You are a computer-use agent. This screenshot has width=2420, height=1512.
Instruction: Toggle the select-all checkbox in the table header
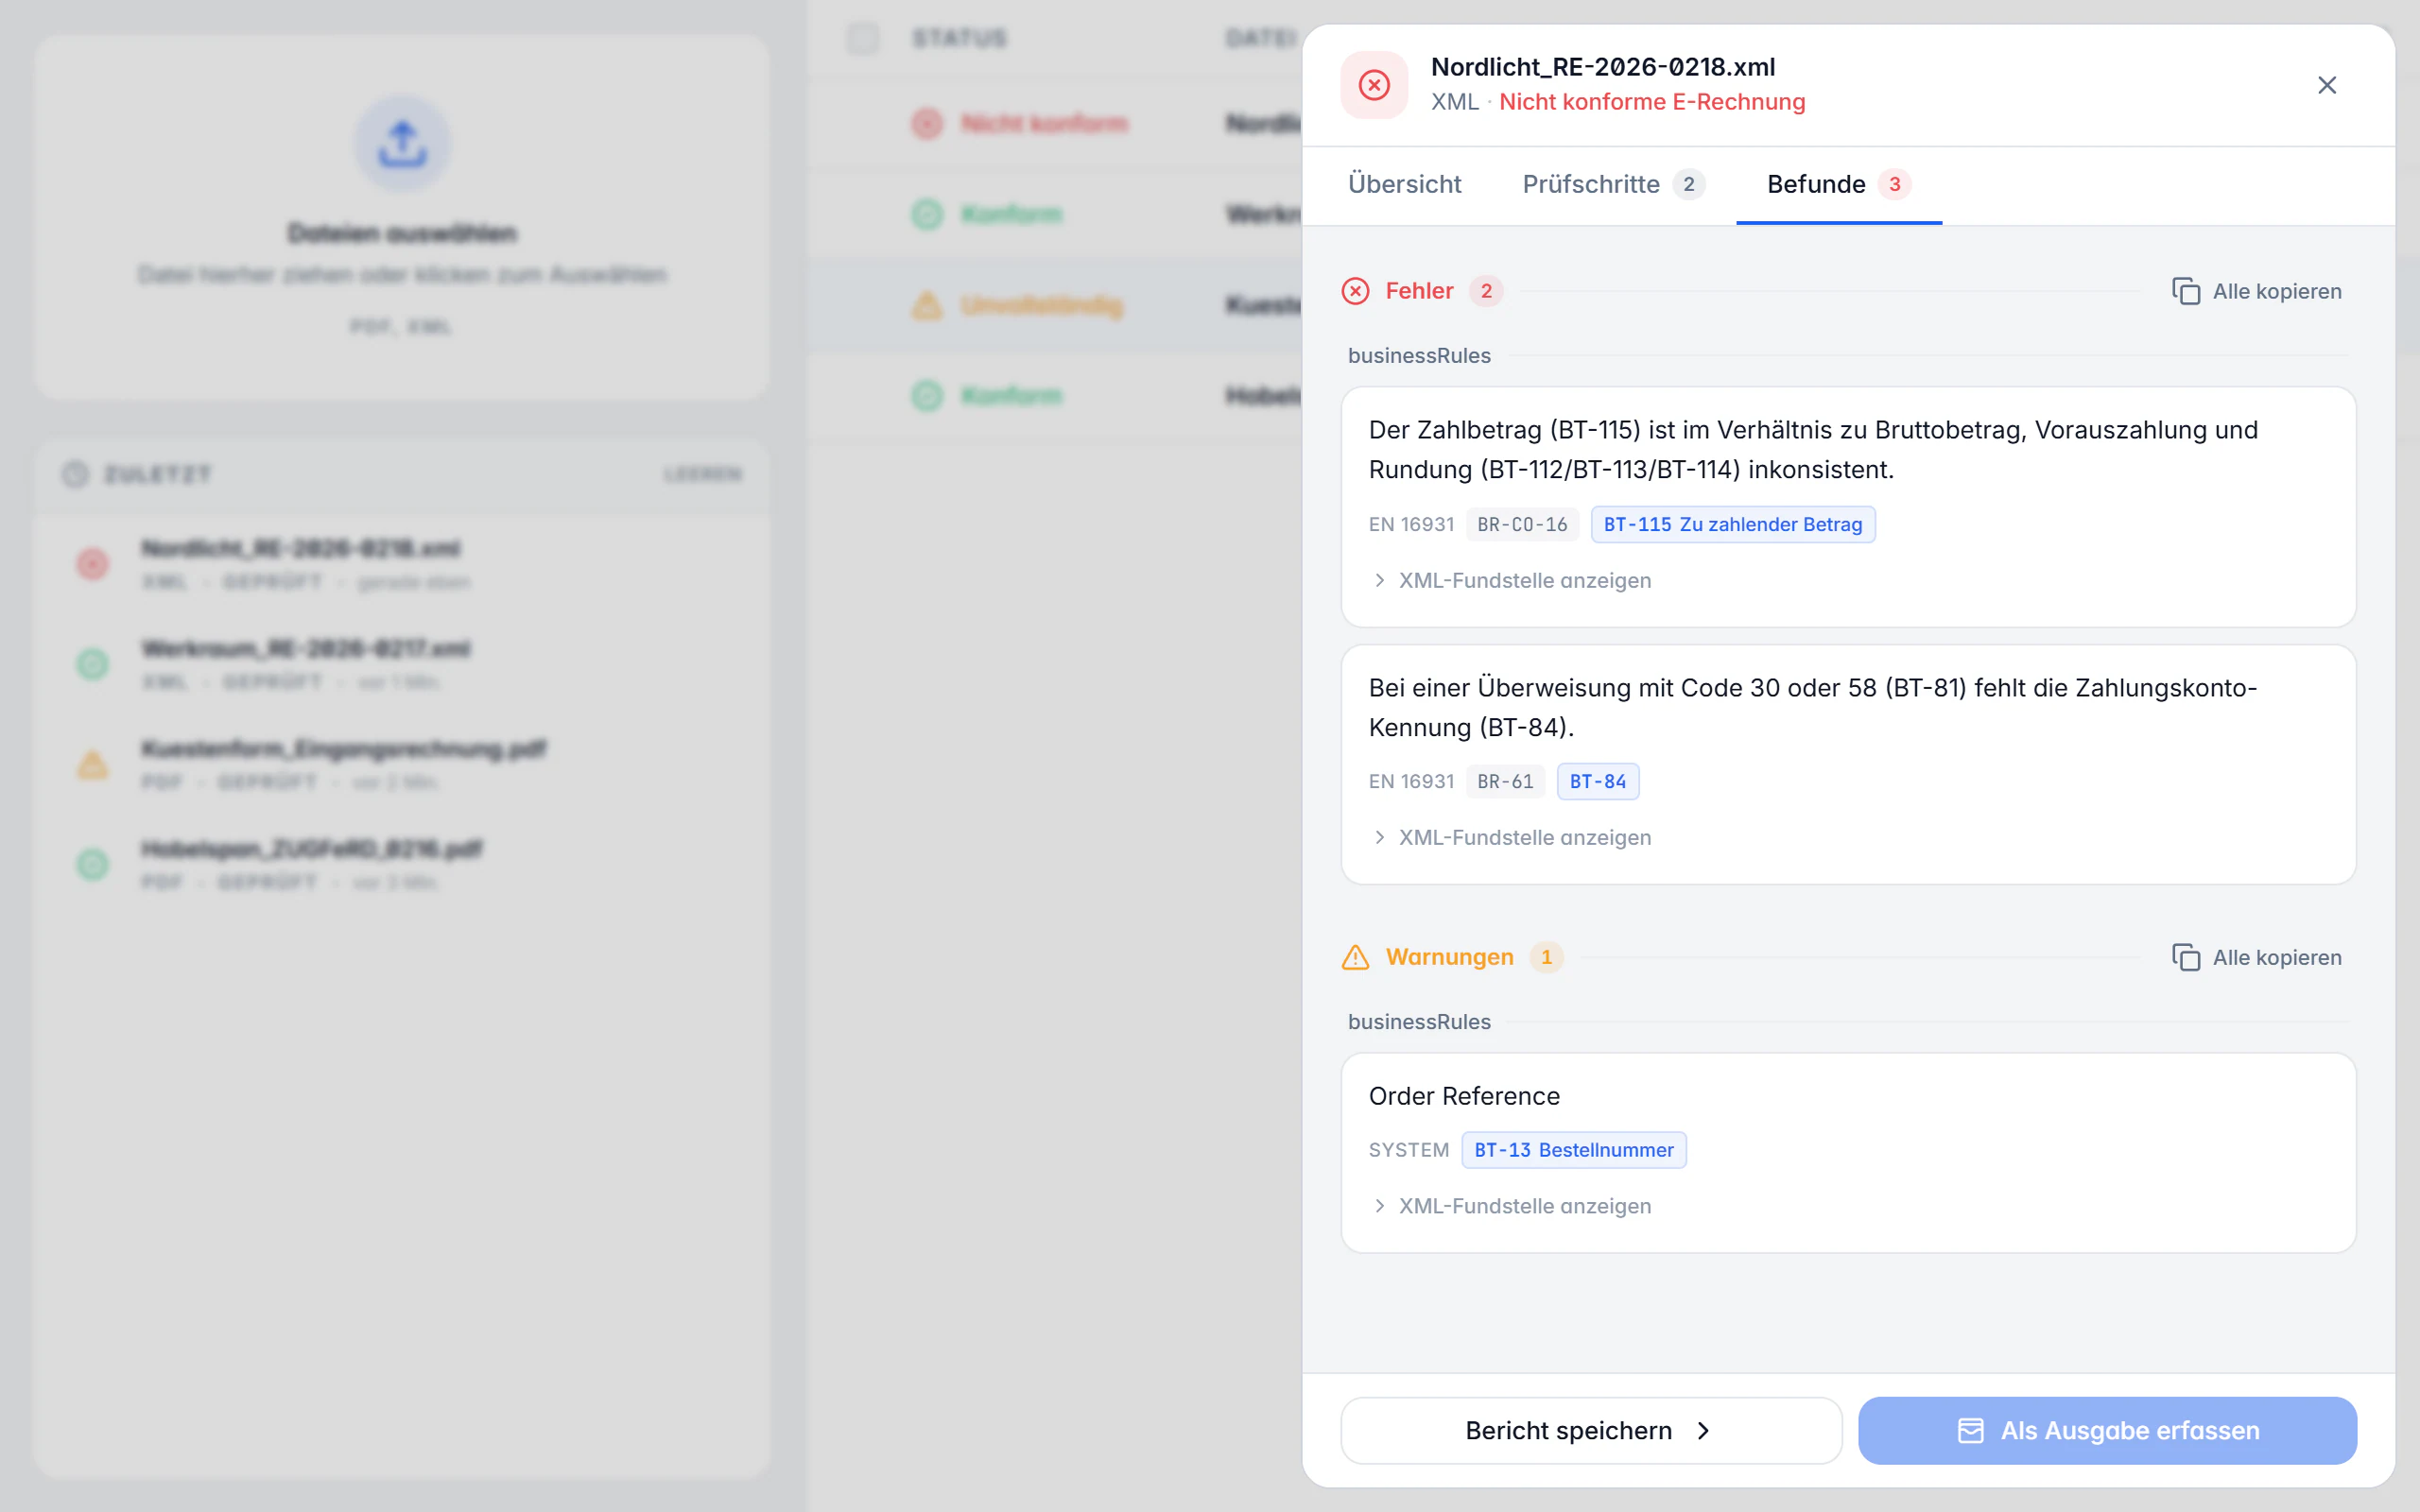click(862, 38)
